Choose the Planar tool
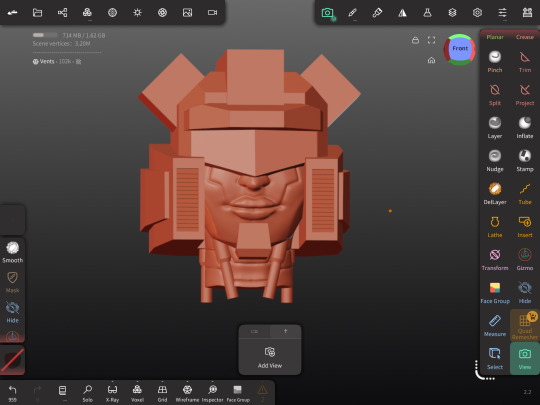 click(495, 37)
